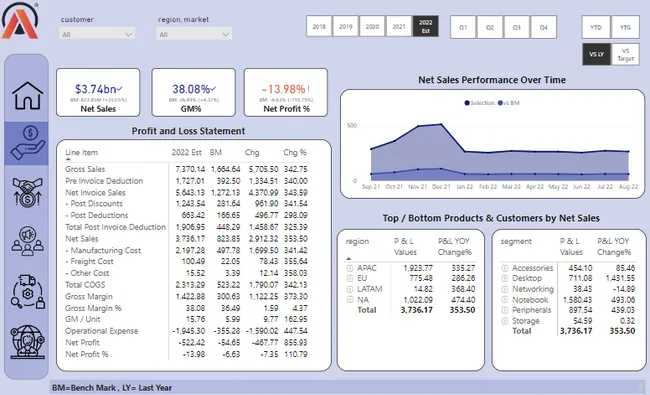This screenshot has height=395, width=650.
Task: Expand the Accessories segment row
Action: point(504,268)
